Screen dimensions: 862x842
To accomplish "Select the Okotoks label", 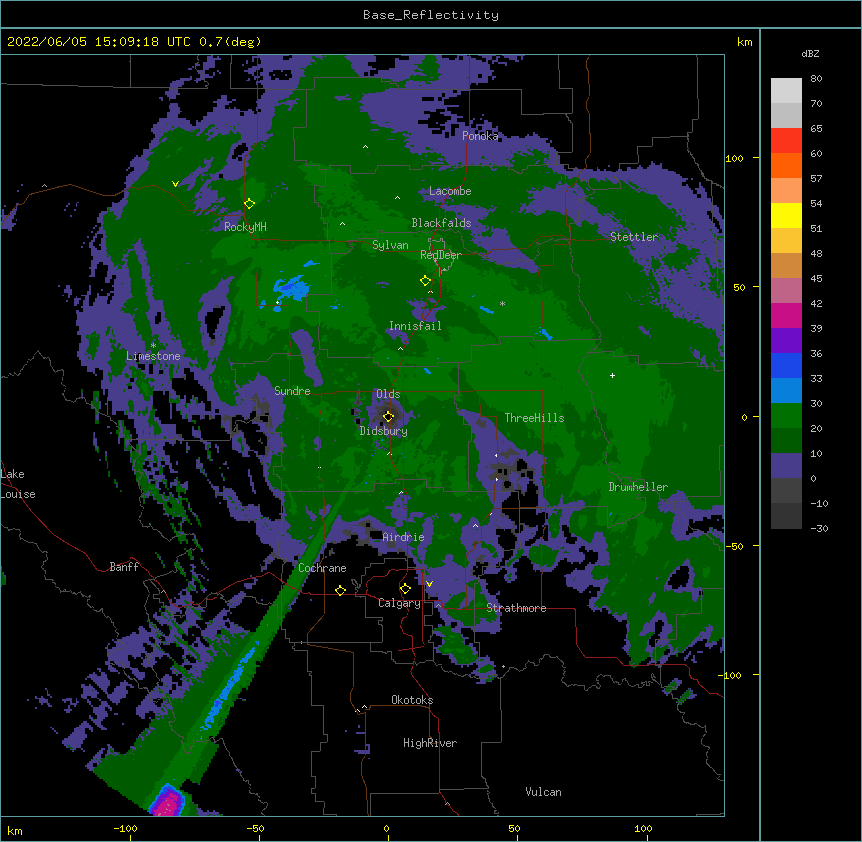I will 412,700.
